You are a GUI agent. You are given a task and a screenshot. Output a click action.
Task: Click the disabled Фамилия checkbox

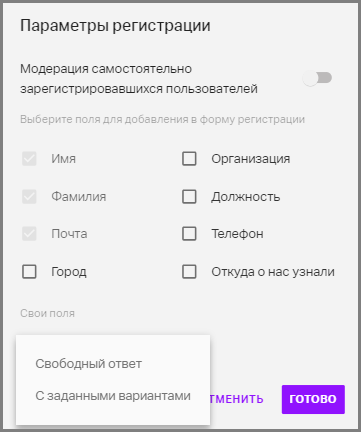pos(29,196)
